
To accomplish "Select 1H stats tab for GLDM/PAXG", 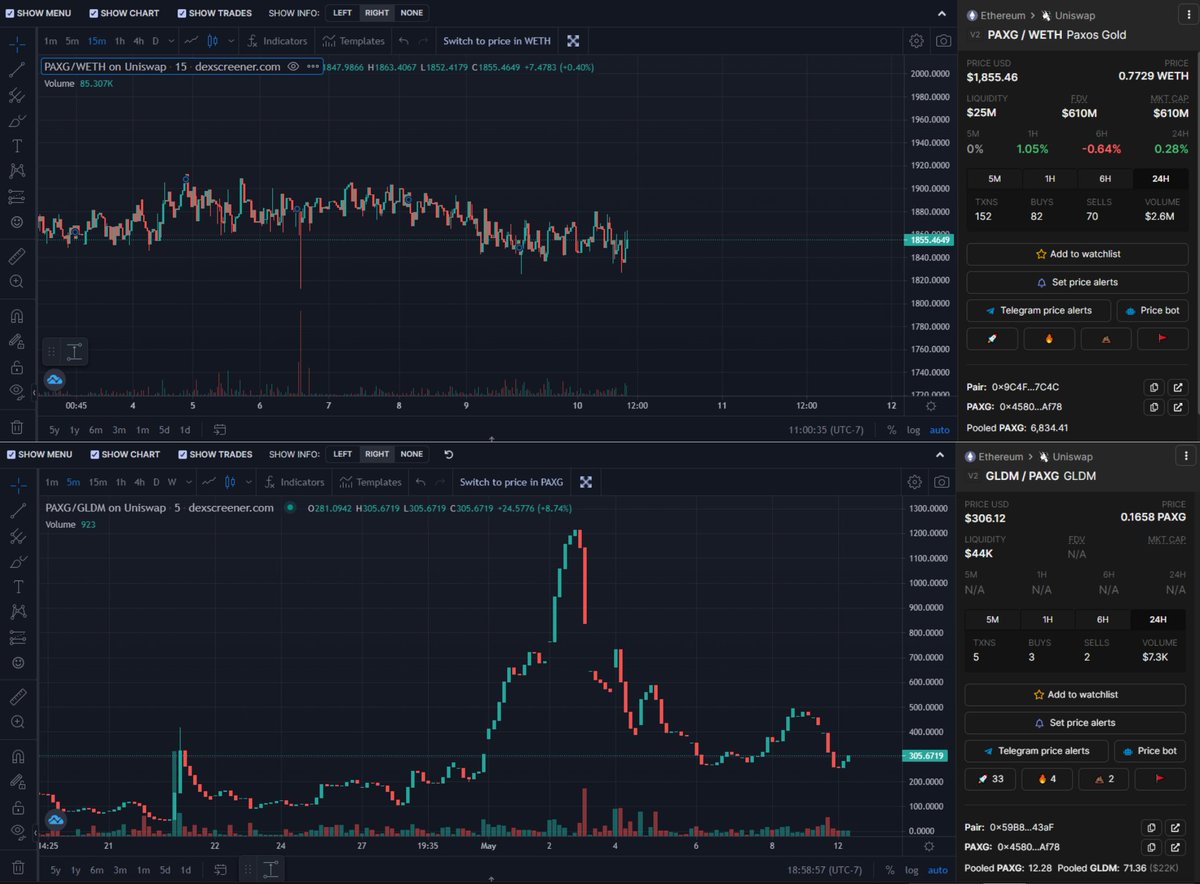I will point(1048,619).
